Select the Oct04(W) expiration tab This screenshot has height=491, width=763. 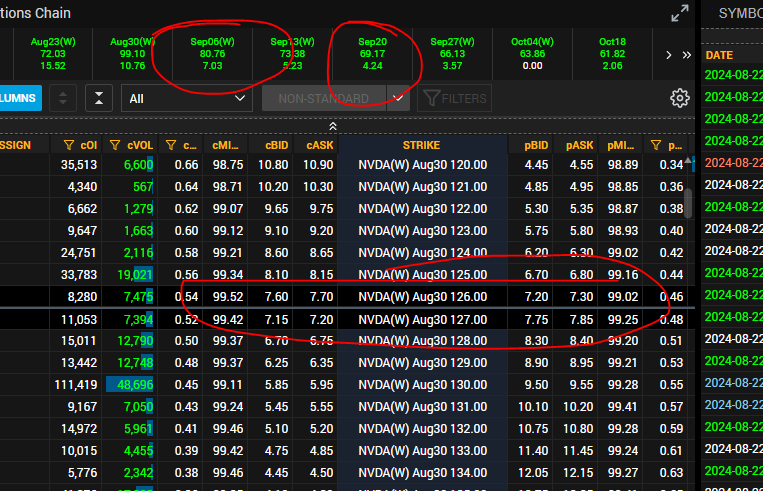click(532, 54)
